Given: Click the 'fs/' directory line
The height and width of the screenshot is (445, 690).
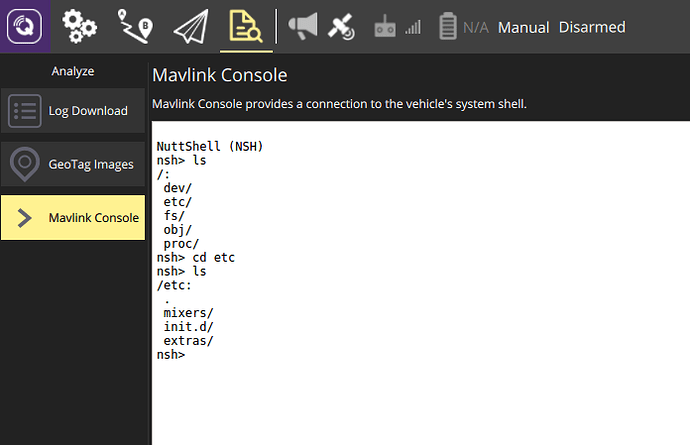Looking at the screenshot, I should click(x=174, y=216).
